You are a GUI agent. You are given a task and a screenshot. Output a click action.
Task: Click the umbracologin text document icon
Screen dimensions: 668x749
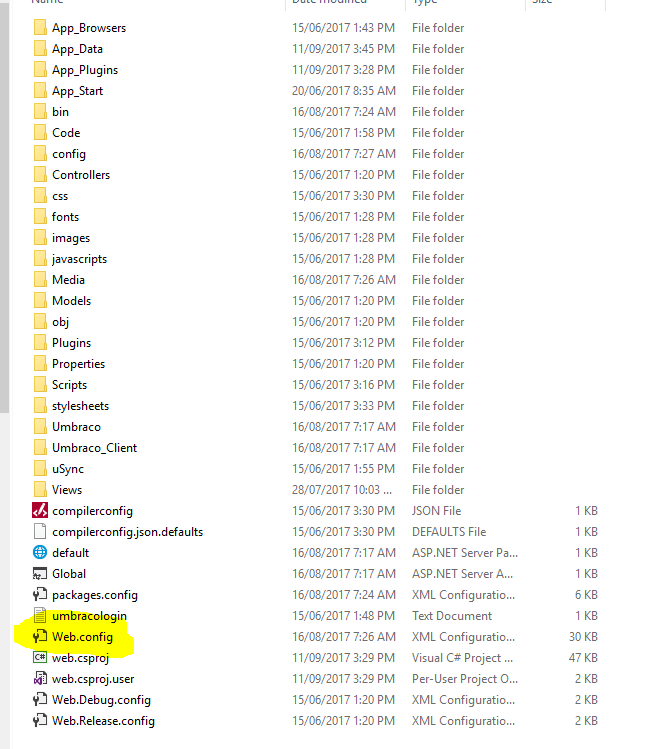tap(40, 616)
